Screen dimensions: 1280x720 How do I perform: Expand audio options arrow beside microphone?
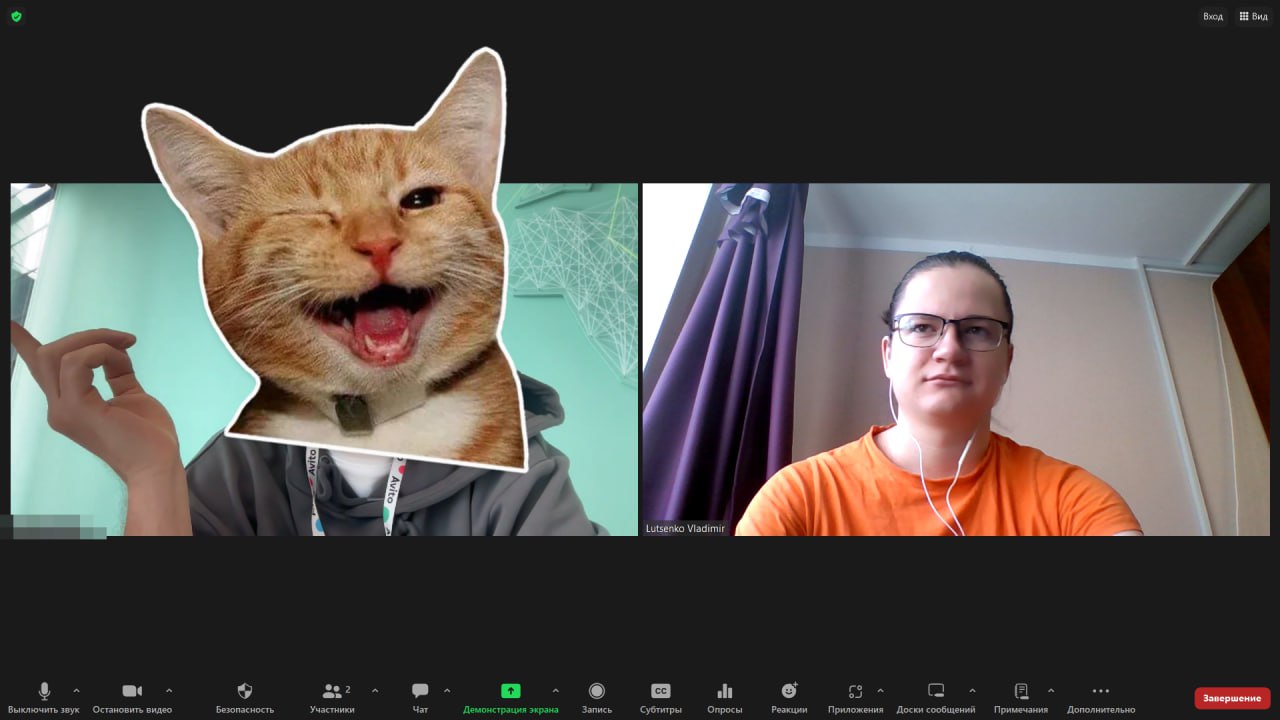pyautogui.click(x=76, y=690)
